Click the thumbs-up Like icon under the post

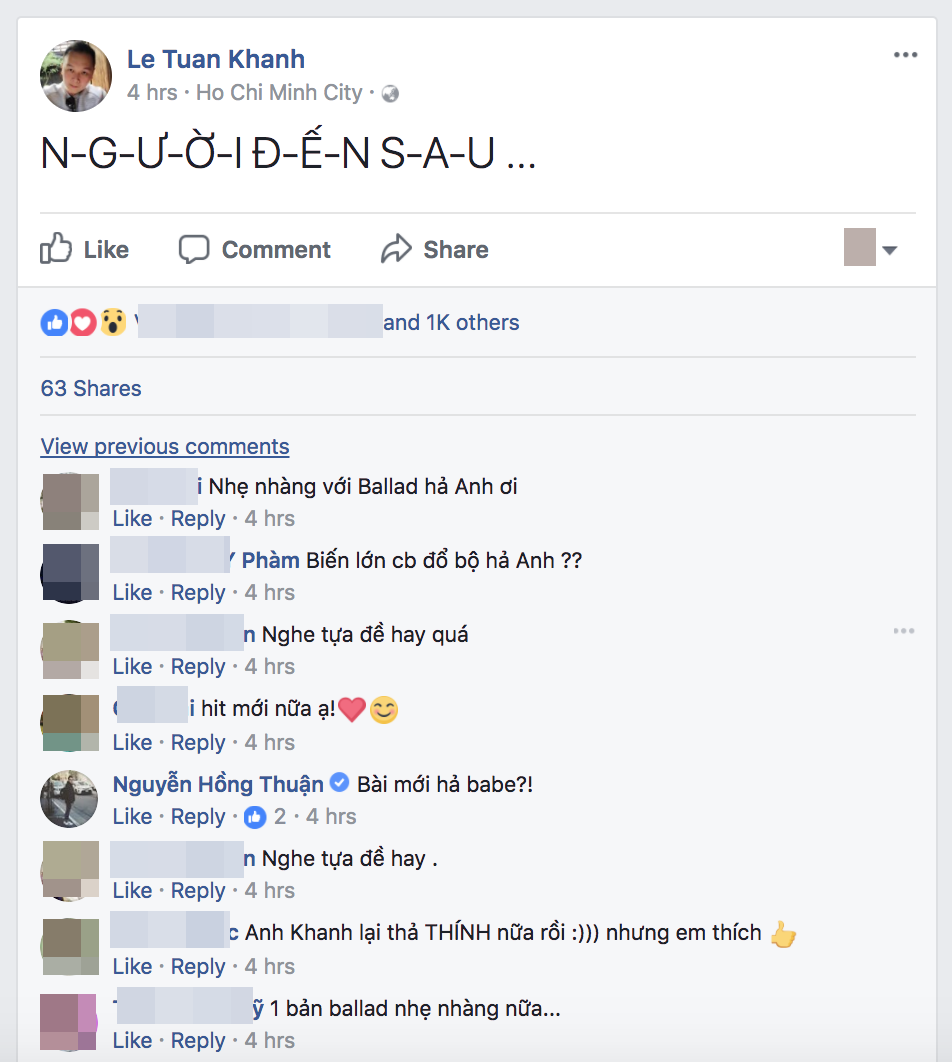56,248
